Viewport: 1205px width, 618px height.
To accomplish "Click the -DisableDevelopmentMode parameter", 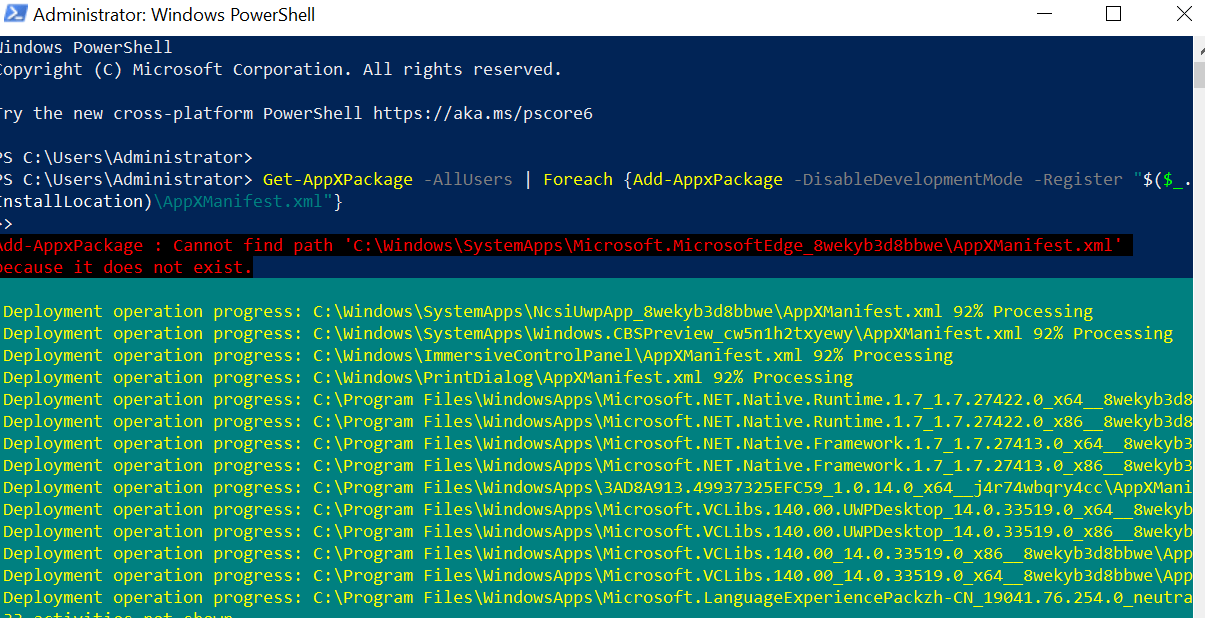I will tap(908, 179).
